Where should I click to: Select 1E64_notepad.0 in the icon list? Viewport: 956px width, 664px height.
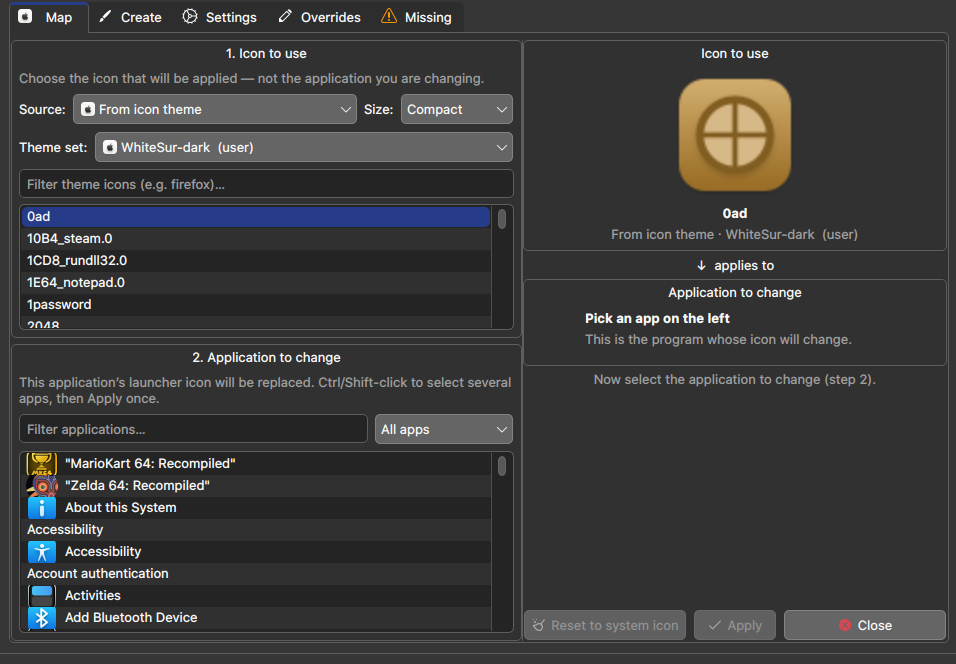click(256, 282)
